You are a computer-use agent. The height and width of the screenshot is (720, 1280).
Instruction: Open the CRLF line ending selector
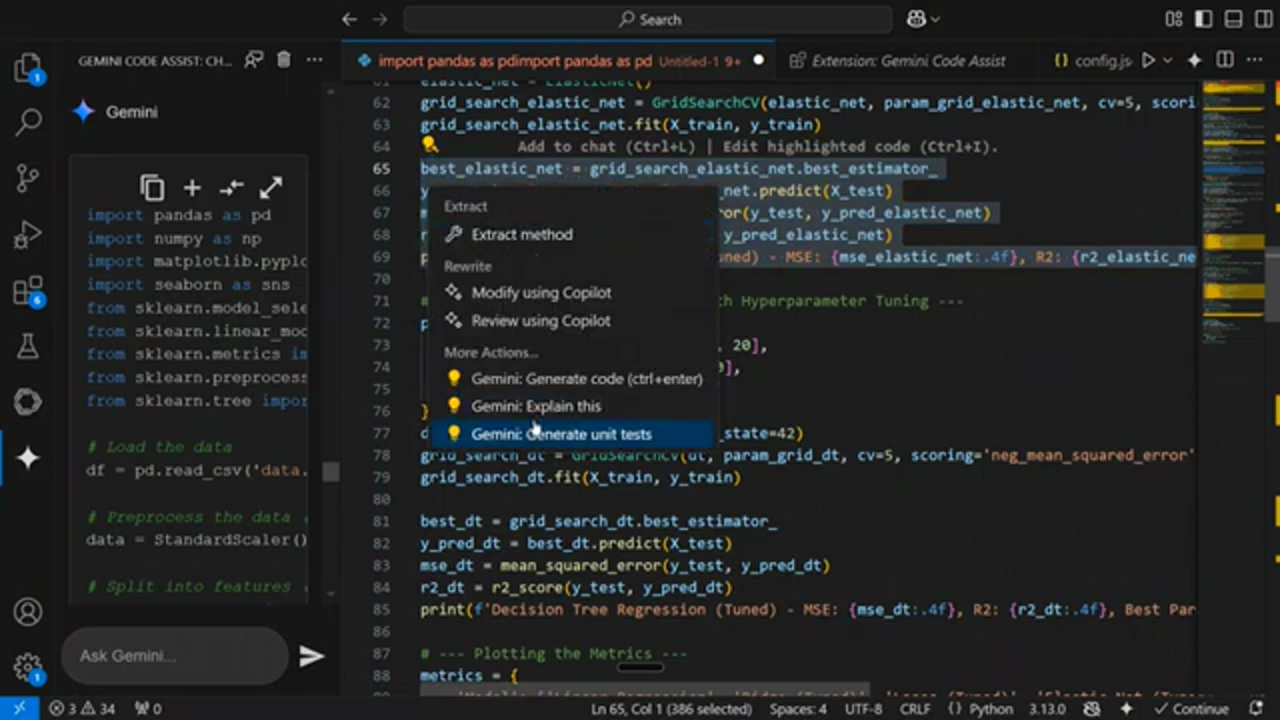pos(914,708)
